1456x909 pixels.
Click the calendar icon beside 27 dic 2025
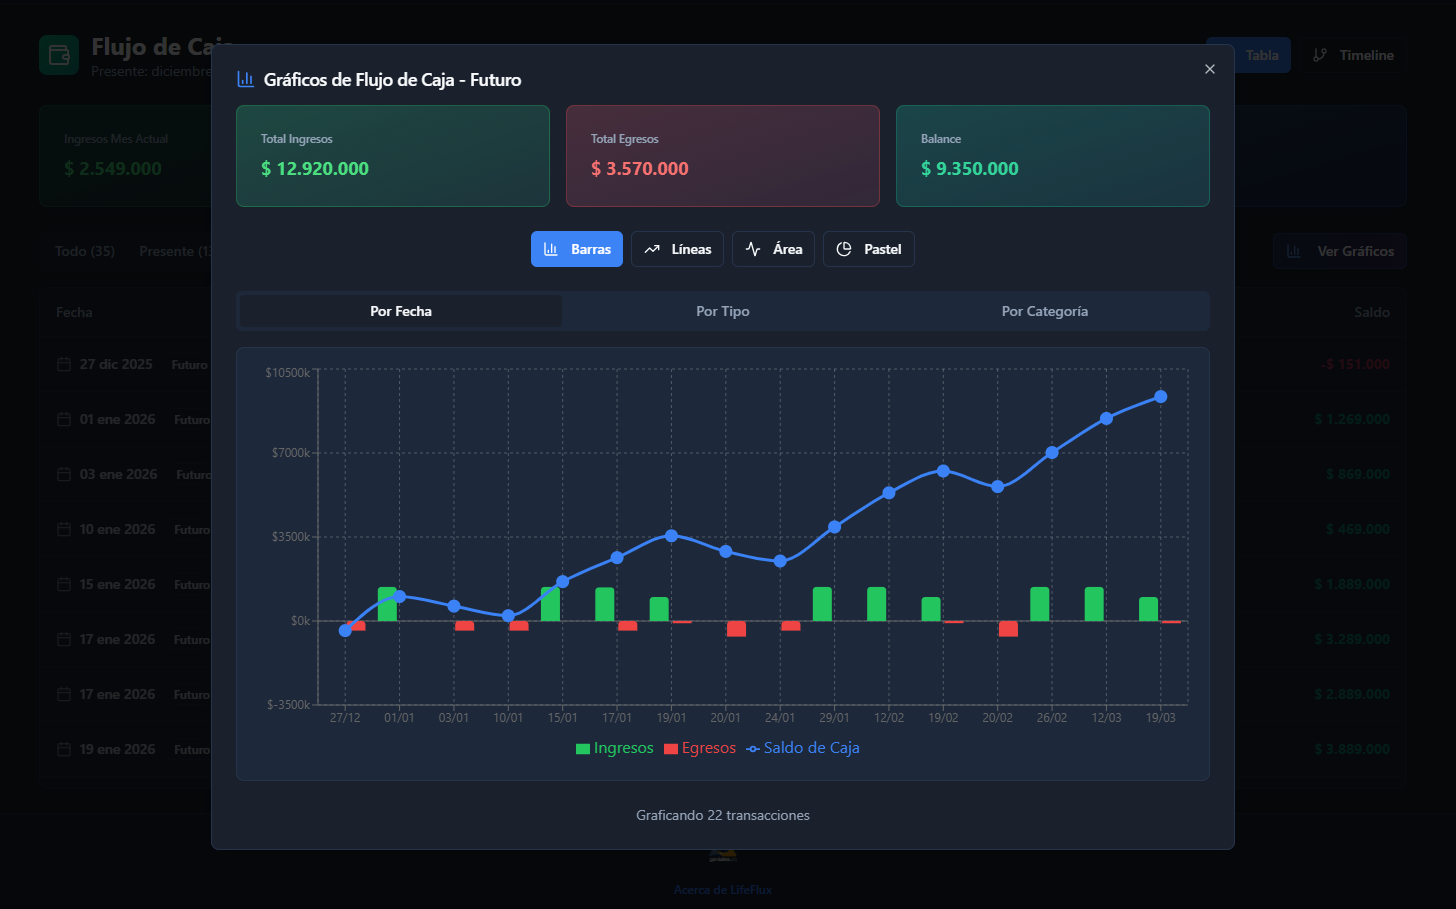pyautogui.click(x=64, y=364)
